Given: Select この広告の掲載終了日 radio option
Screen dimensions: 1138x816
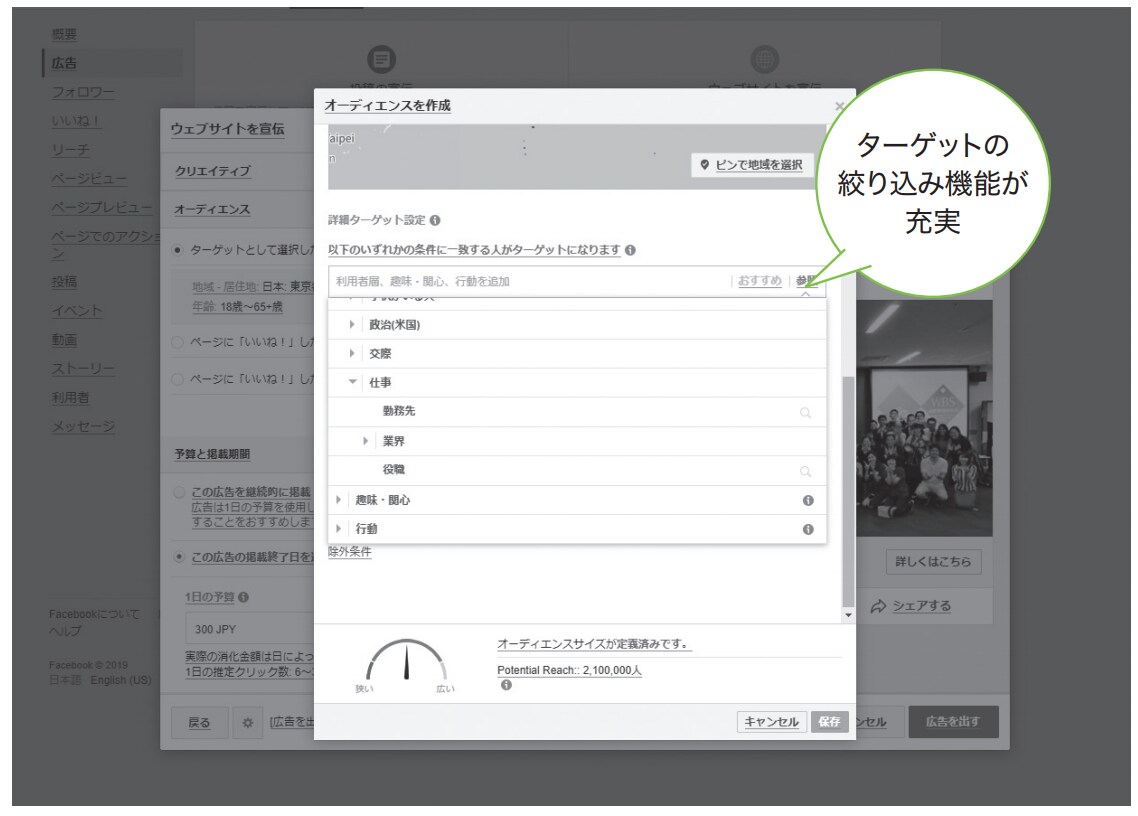Looking at the screenshot, I should tap(178, 557).
